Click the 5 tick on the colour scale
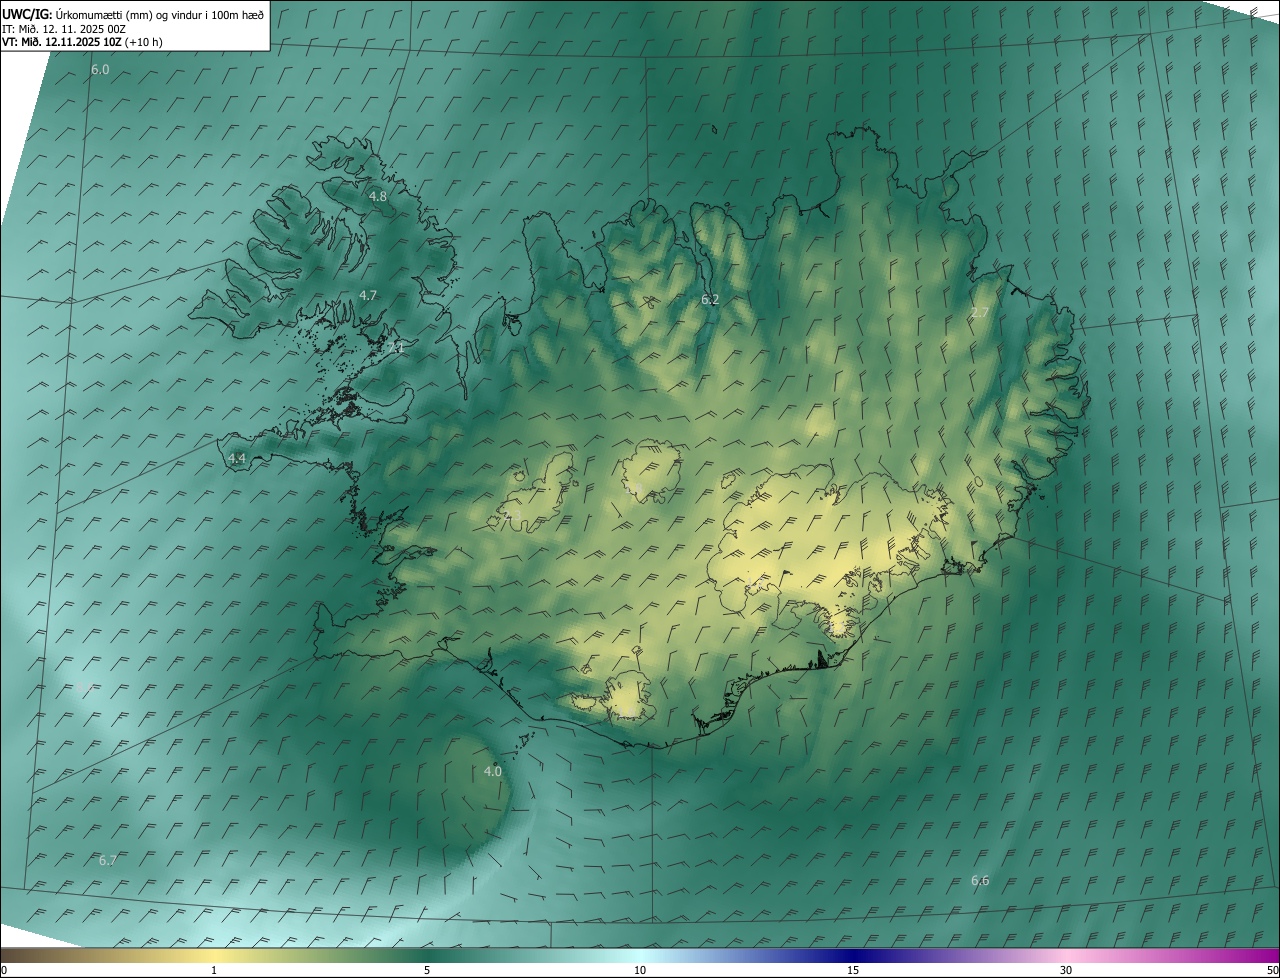Viewport: 1280px width, 978px height. (x=427, y=970)
